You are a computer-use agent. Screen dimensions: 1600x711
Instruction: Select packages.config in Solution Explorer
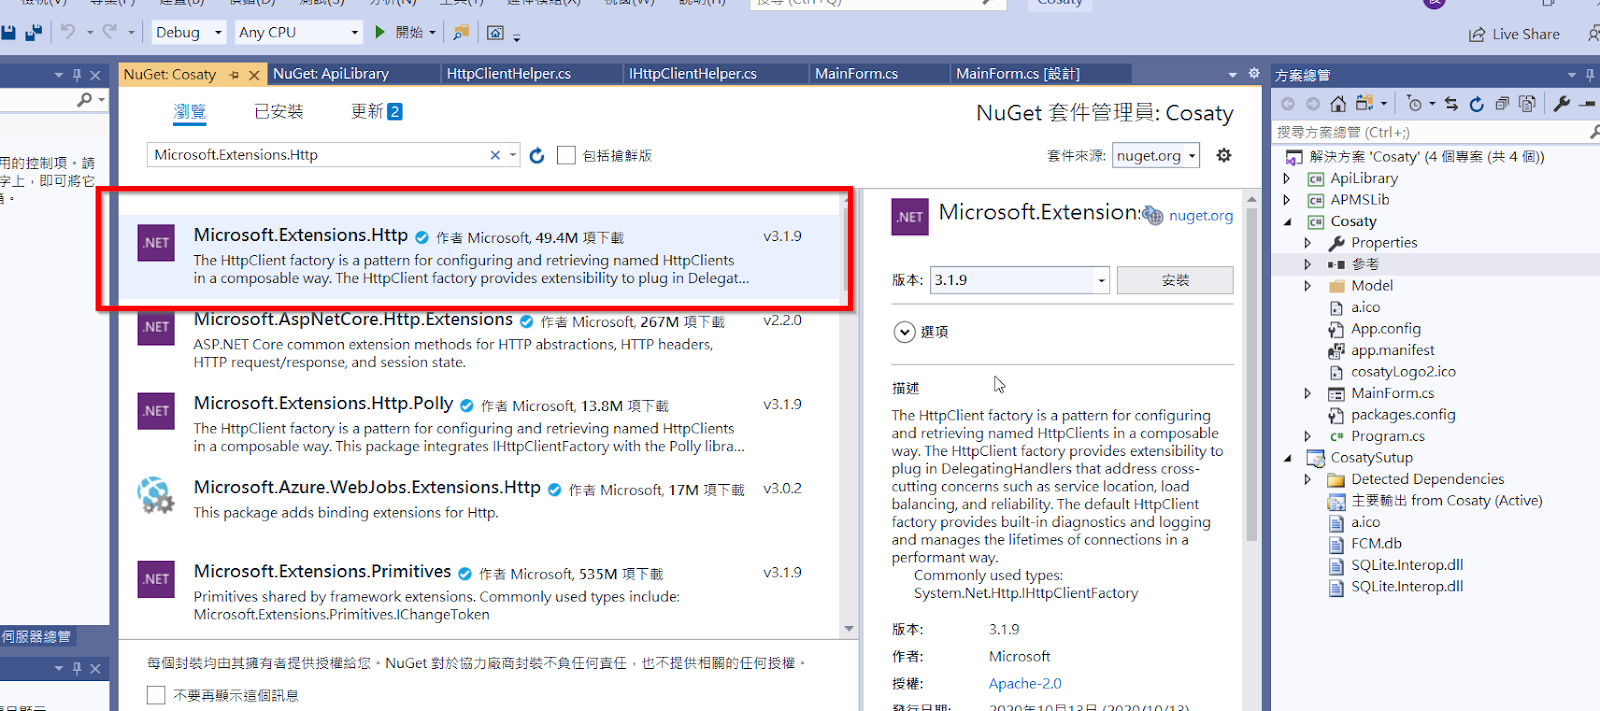coord(1403,415)
